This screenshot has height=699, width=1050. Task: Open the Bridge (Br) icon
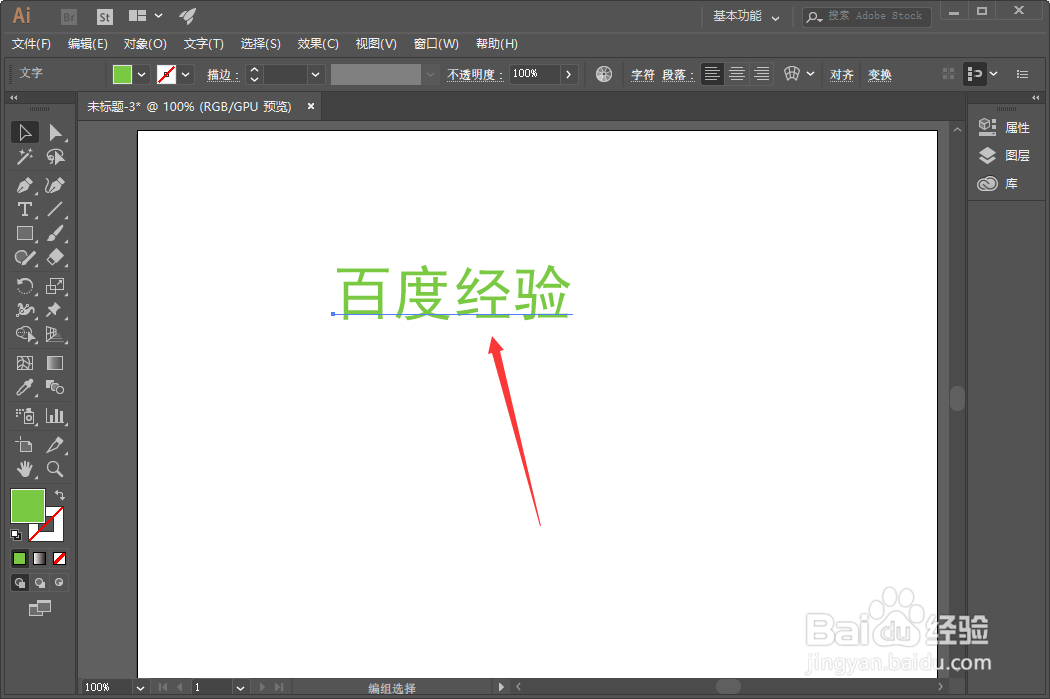(x=68, y=17)
